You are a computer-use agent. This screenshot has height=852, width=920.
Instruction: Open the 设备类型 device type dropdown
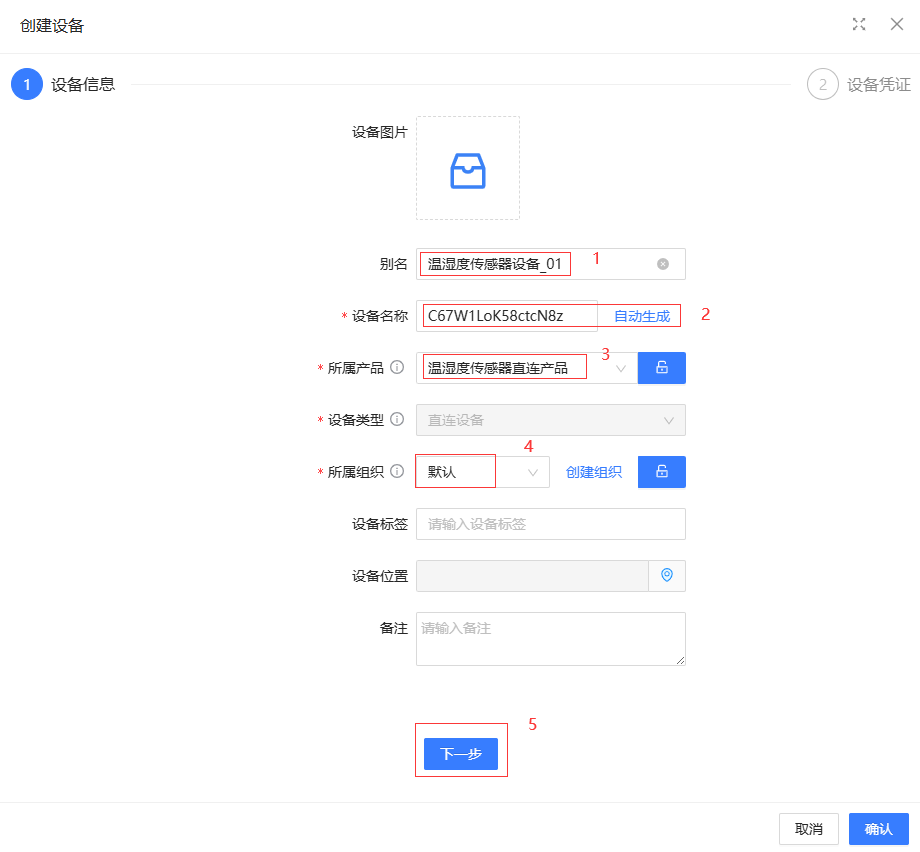[x=550, y=420]
